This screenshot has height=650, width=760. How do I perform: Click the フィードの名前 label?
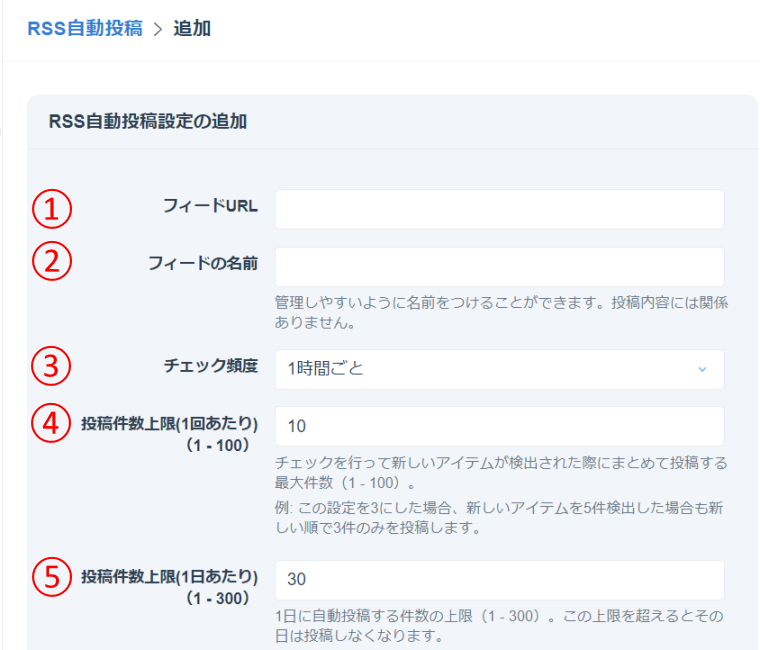point(203,263)
